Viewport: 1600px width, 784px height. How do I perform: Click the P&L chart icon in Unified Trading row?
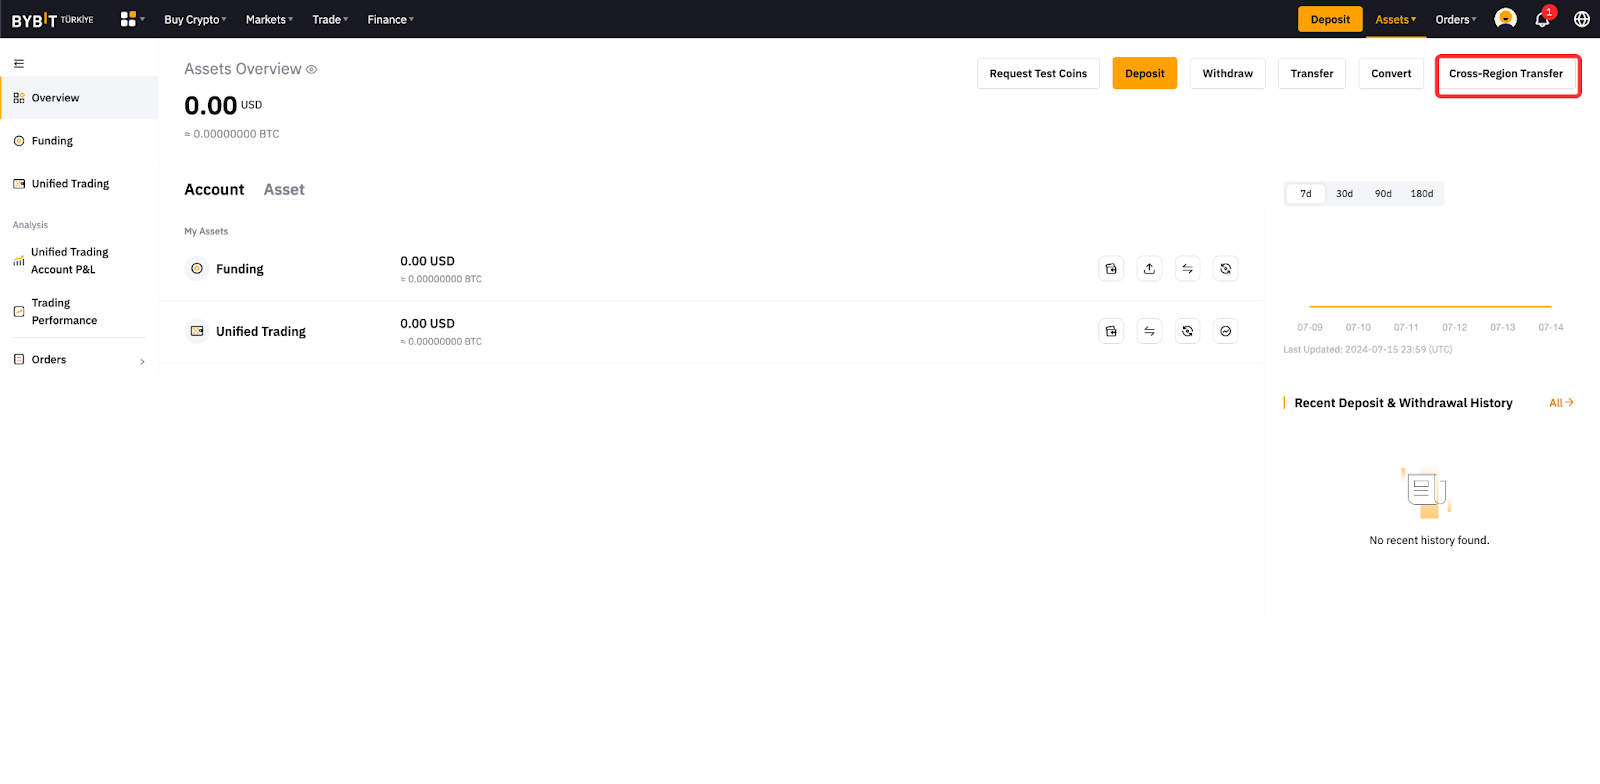1225,331
